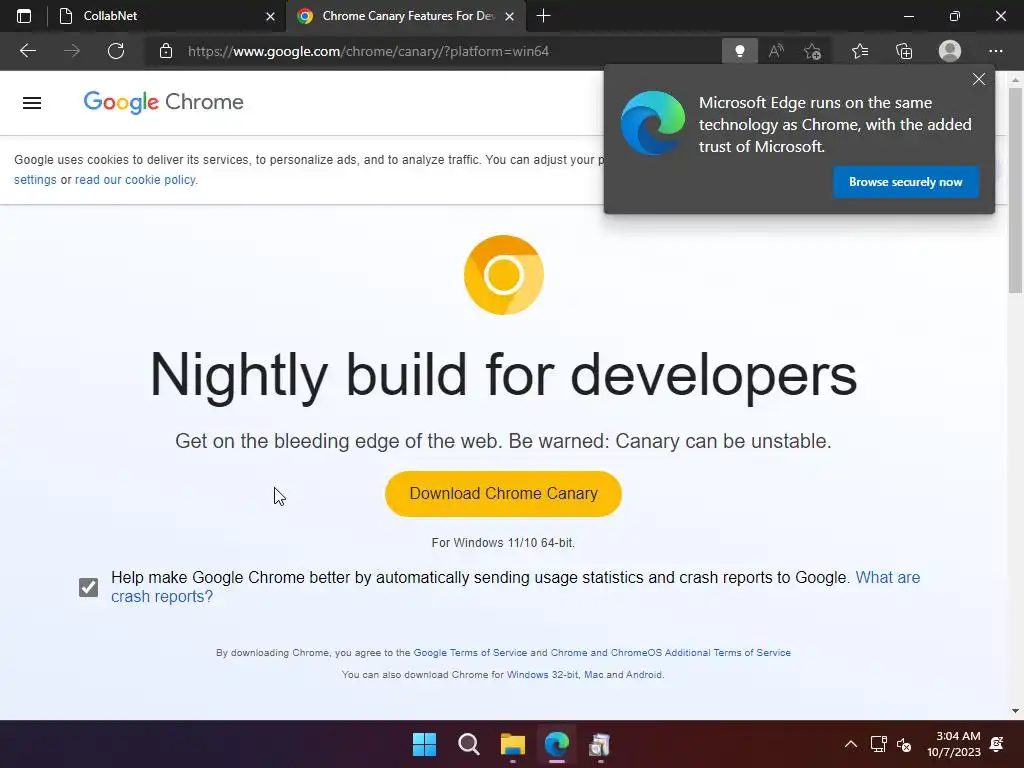The height and width of the screenshot is (768, 1024).
Task: Click the address bar URL field
Action: 368,51
